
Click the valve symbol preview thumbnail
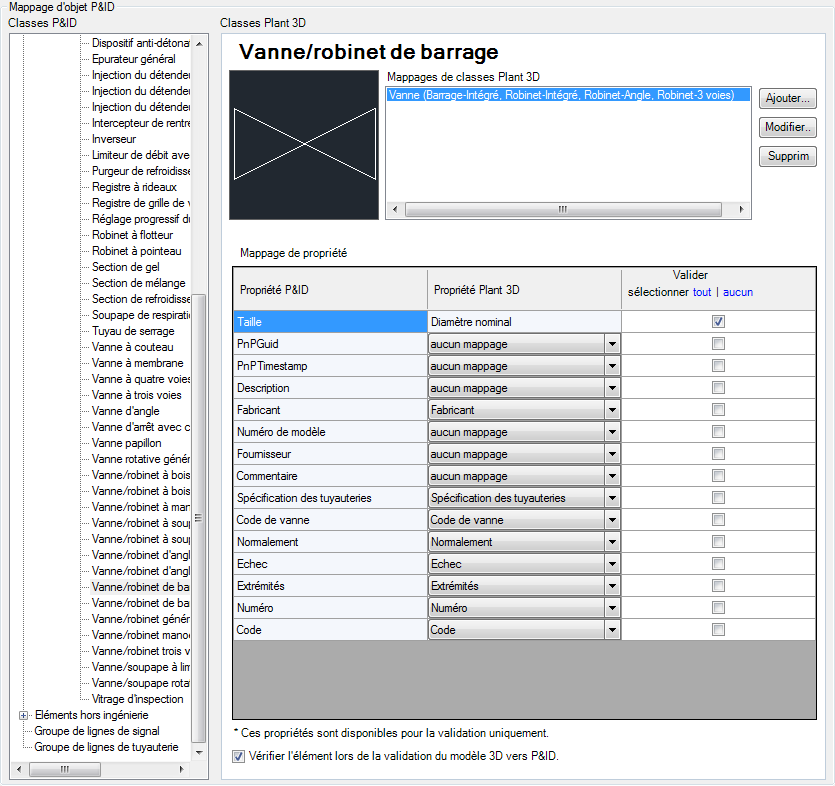click(304, 145)
